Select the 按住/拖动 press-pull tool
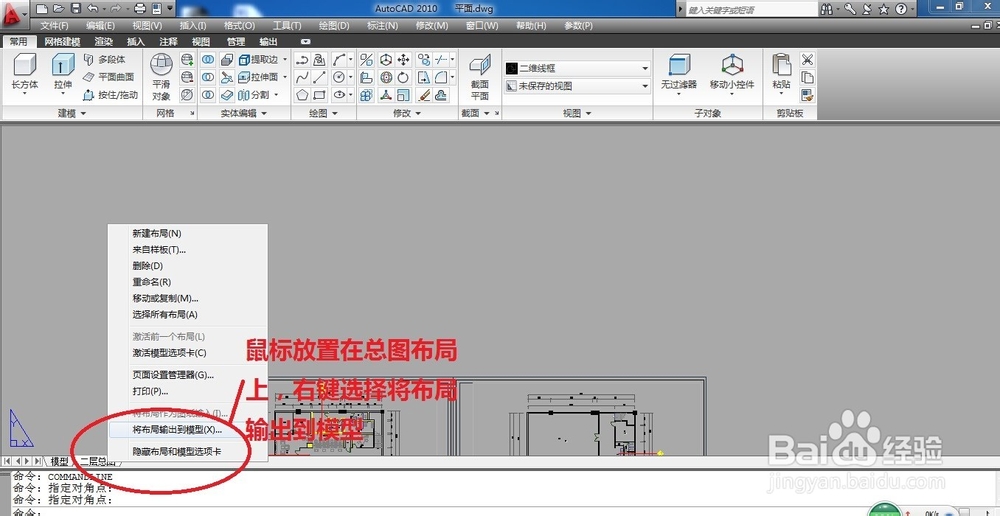 tap(110, 95)
